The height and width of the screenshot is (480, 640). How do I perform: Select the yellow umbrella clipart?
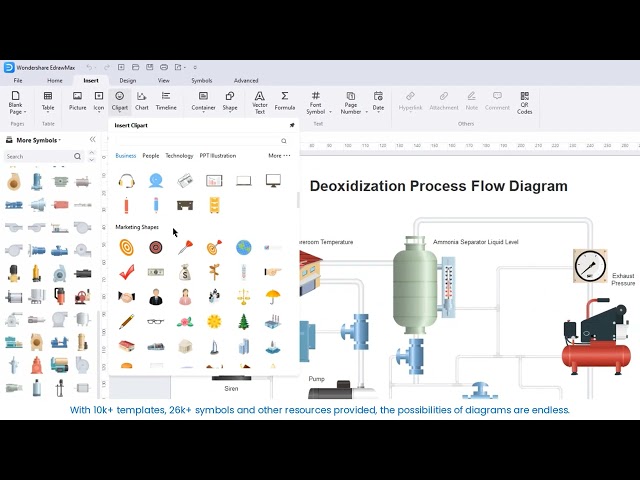pyautogui.click(x=273, y=297)
